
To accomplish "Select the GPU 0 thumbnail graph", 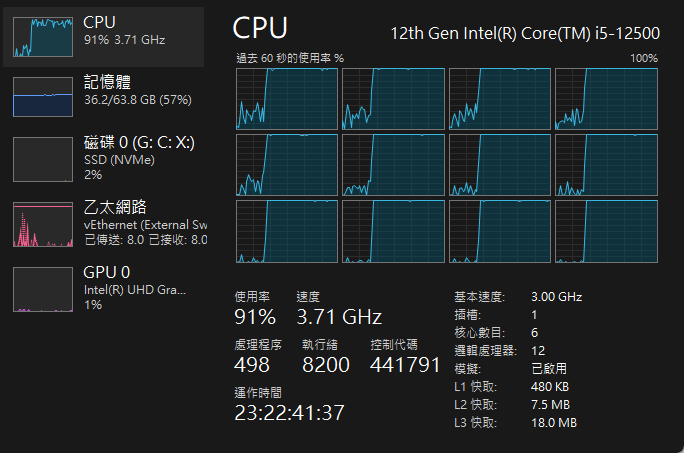I will click(43, 288).
